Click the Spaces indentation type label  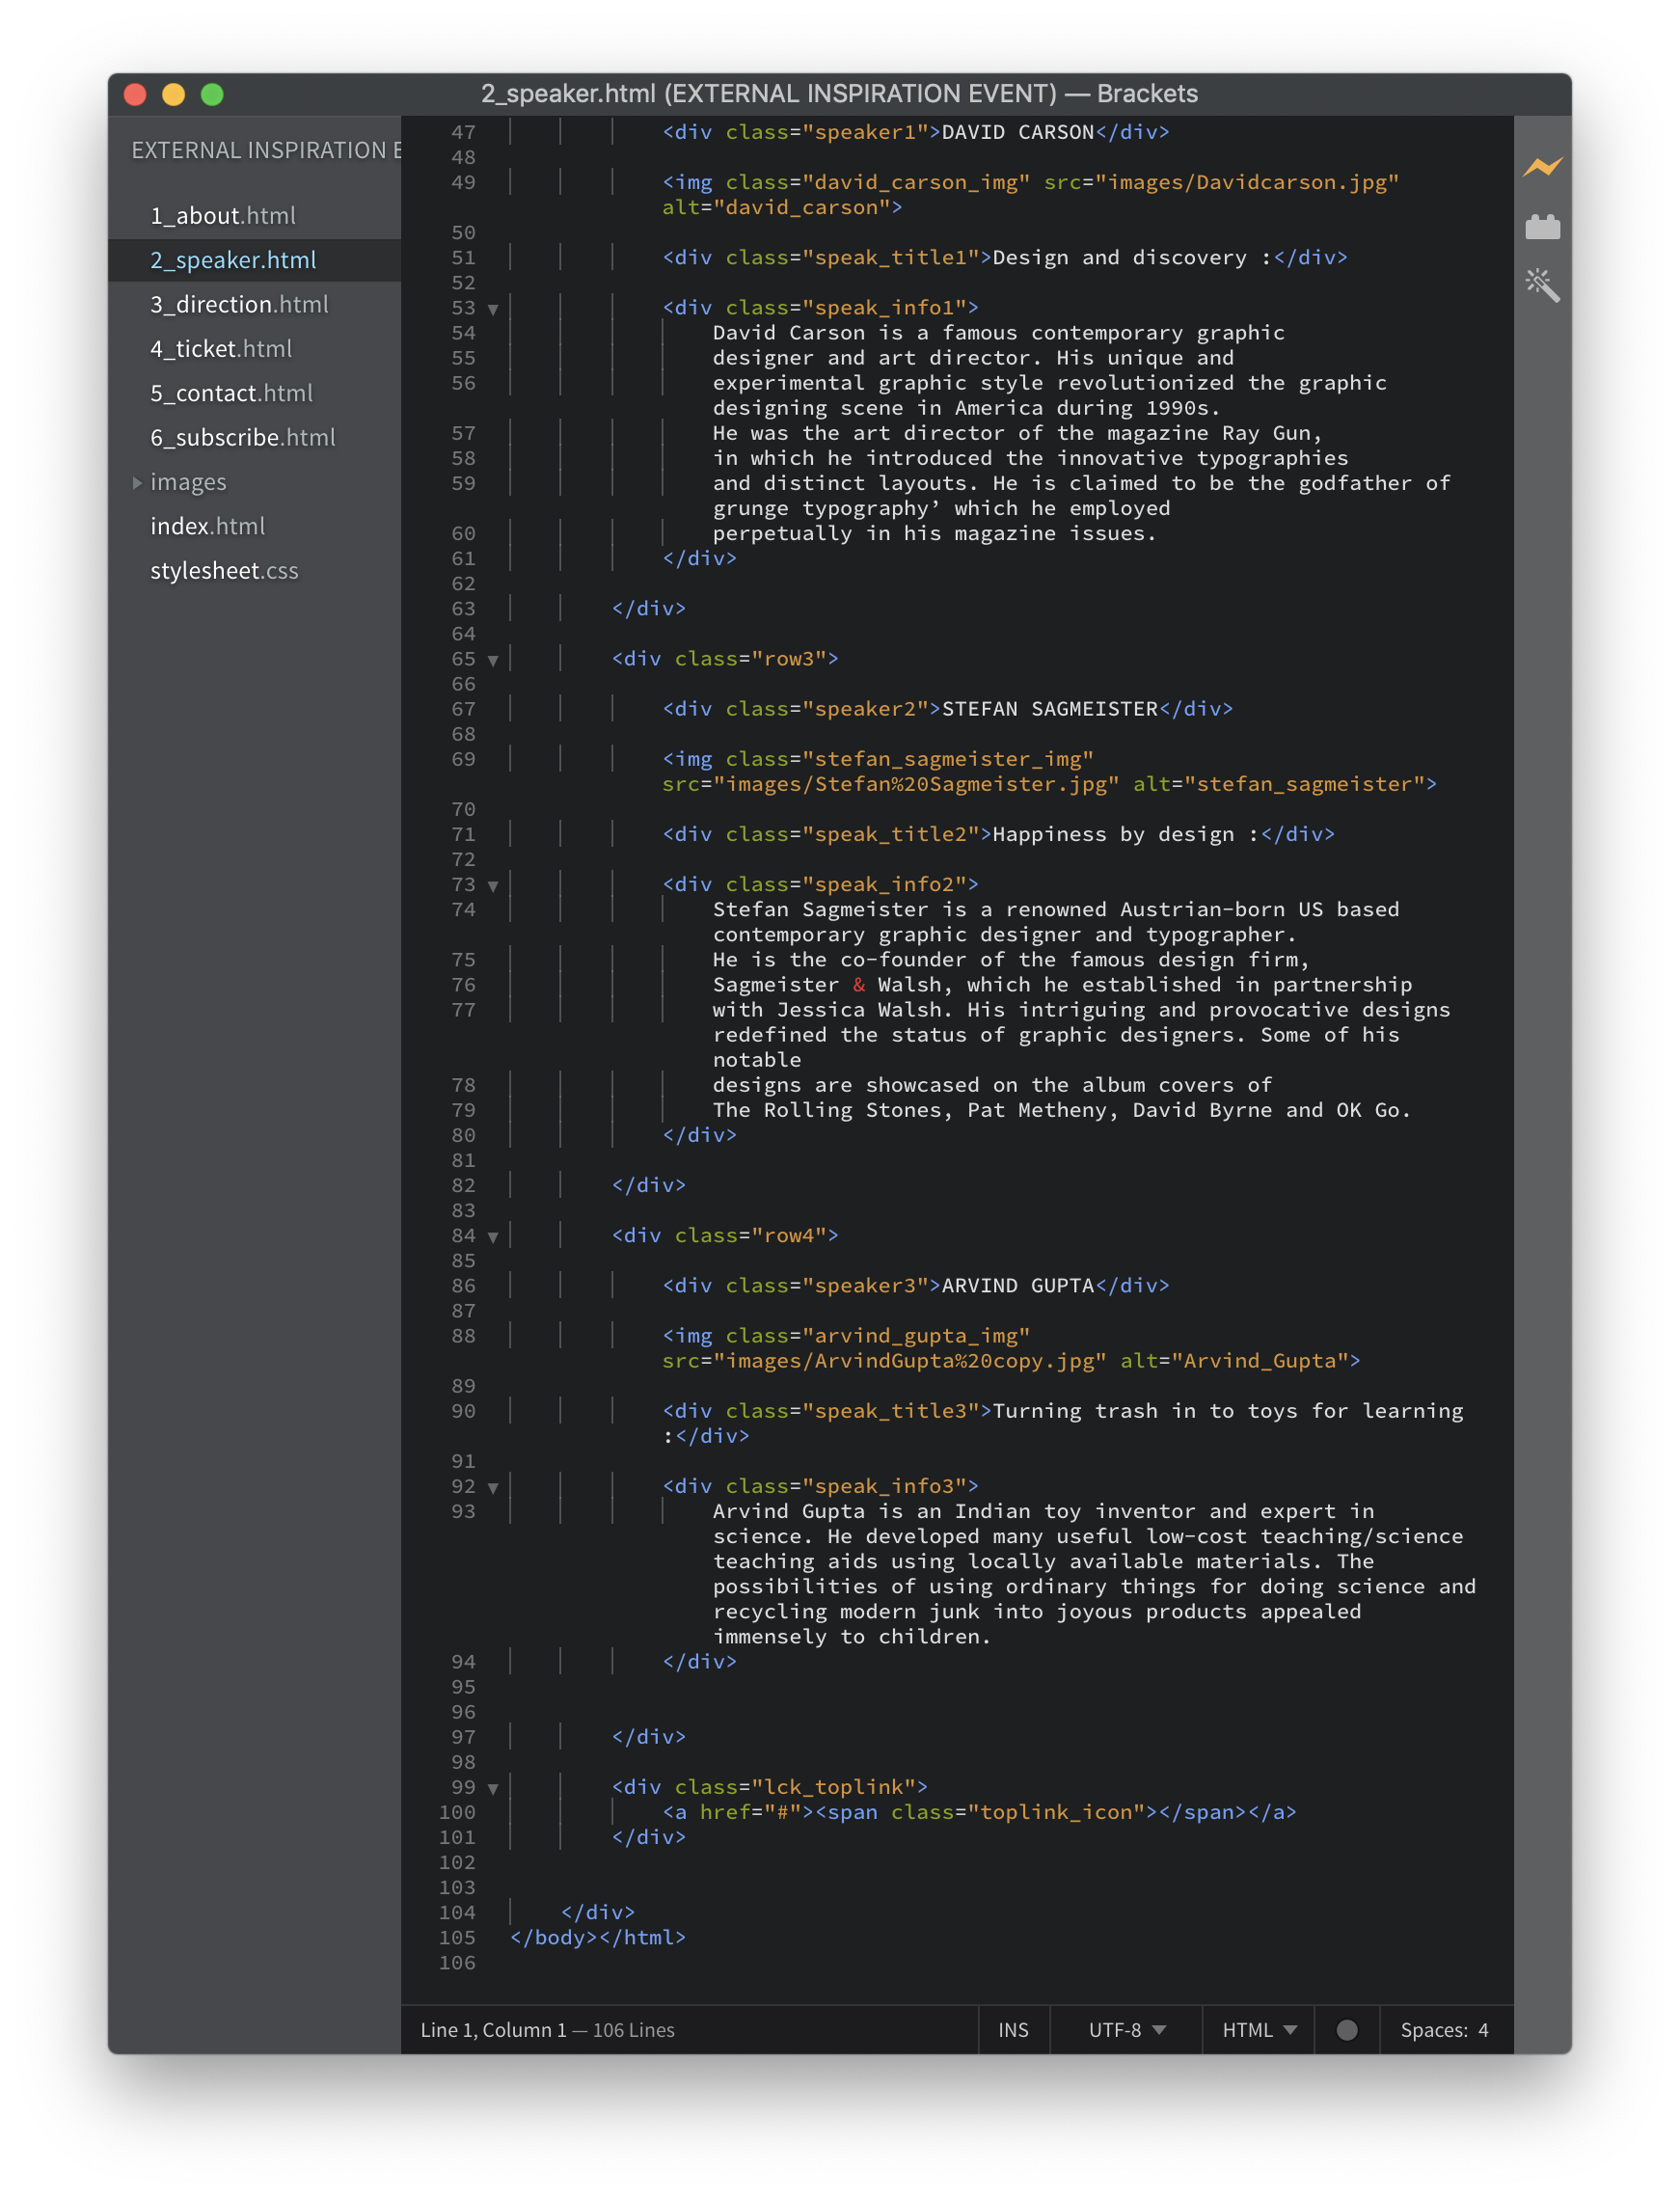point(1433,2029)
